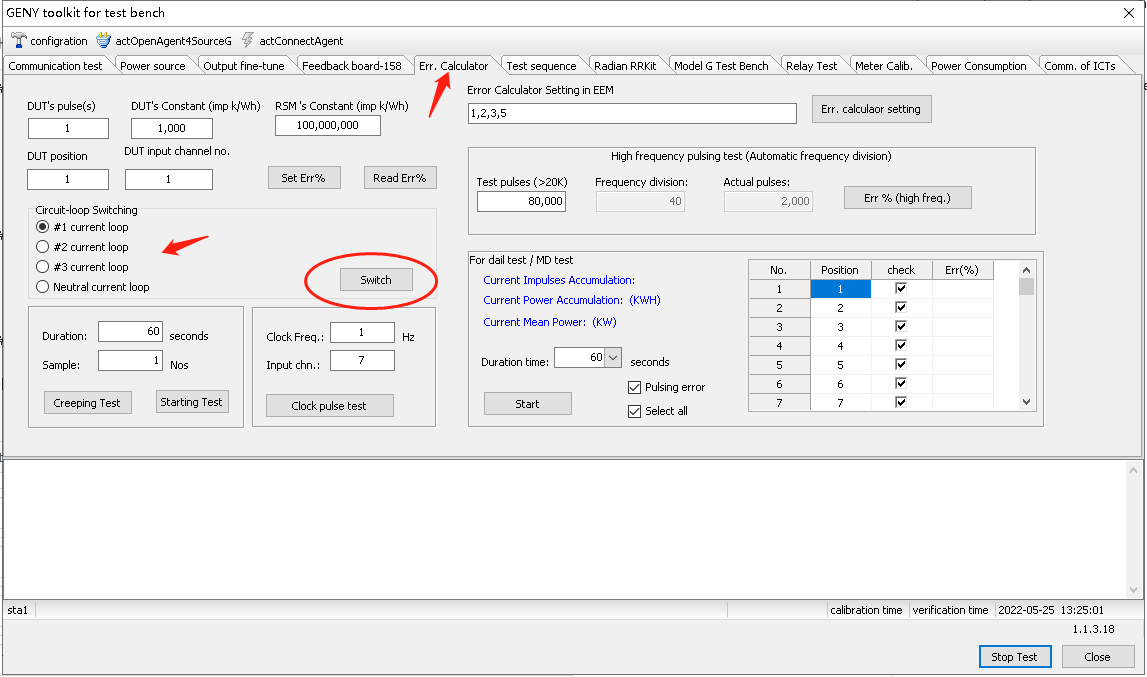Click the Position column header
The image size is (1147, 677).
tap(840, 270)
